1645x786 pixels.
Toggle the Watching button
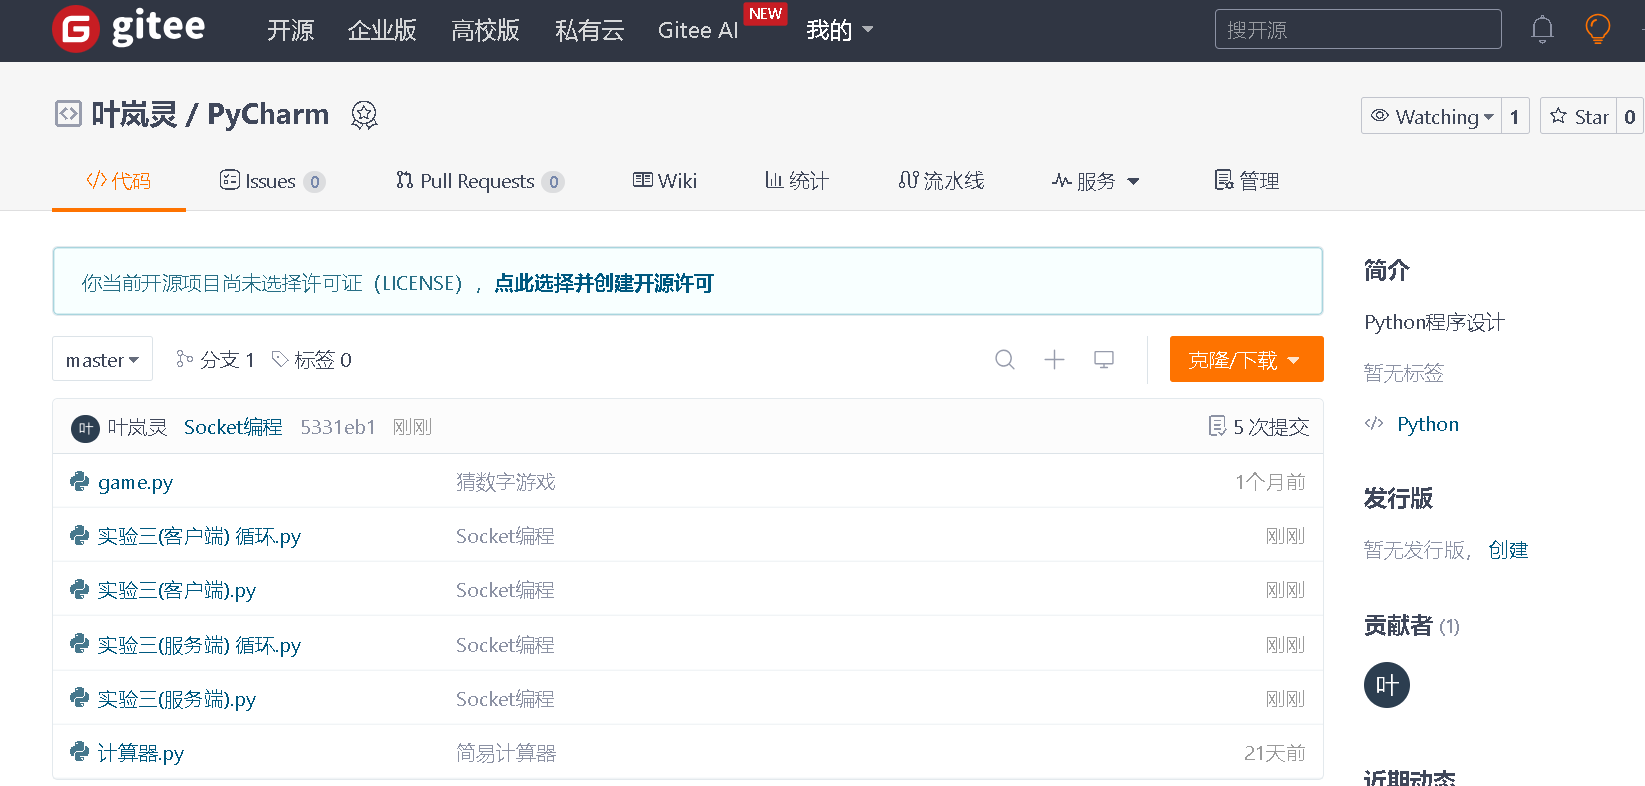(x=1431, y=116)
